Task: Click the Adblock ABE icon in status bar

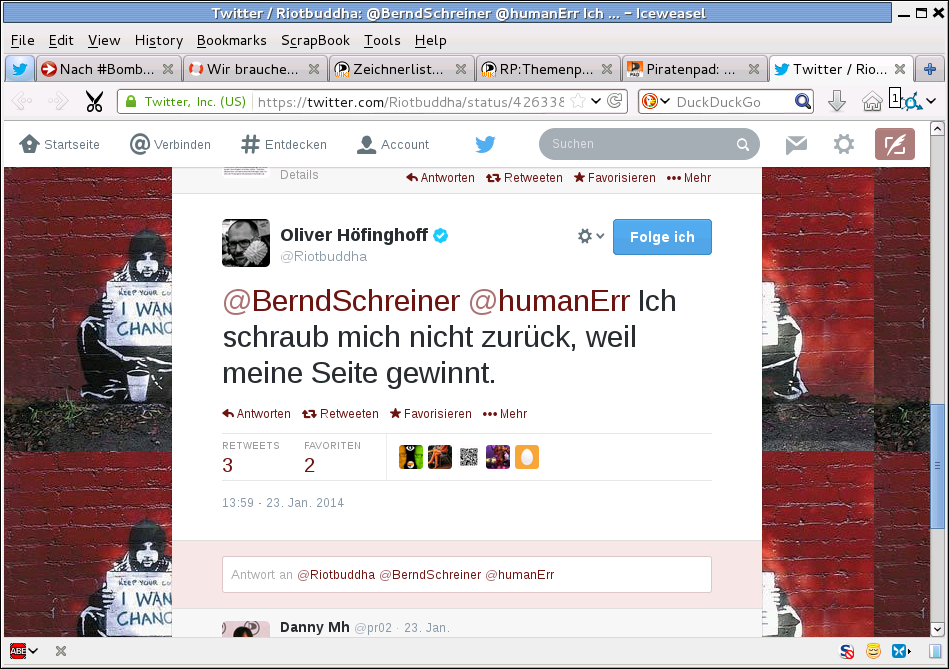Action: click(x=18, y=651)
